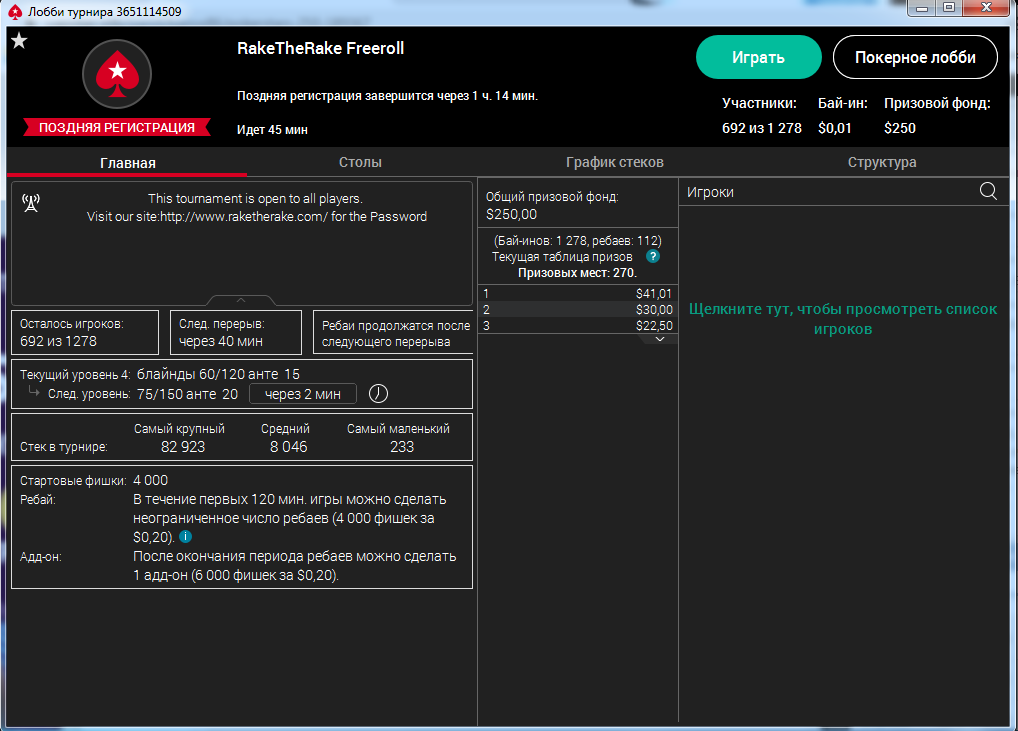
Task: Click the blue info icon after the rebuy description
Action: pos(186,537)
